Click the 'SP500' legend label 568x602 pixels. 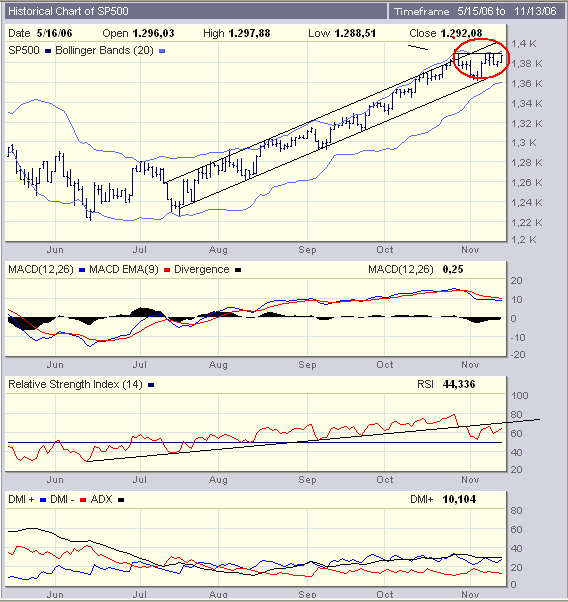(x=24, y=51)
